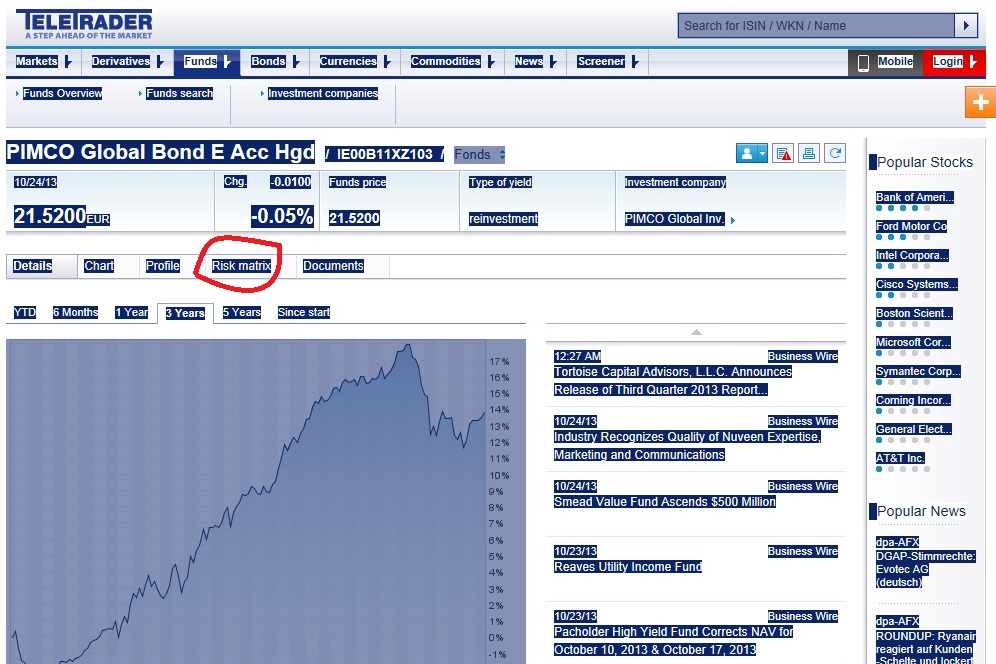
Task: Click the user profile icon
Action: [746, 153]
